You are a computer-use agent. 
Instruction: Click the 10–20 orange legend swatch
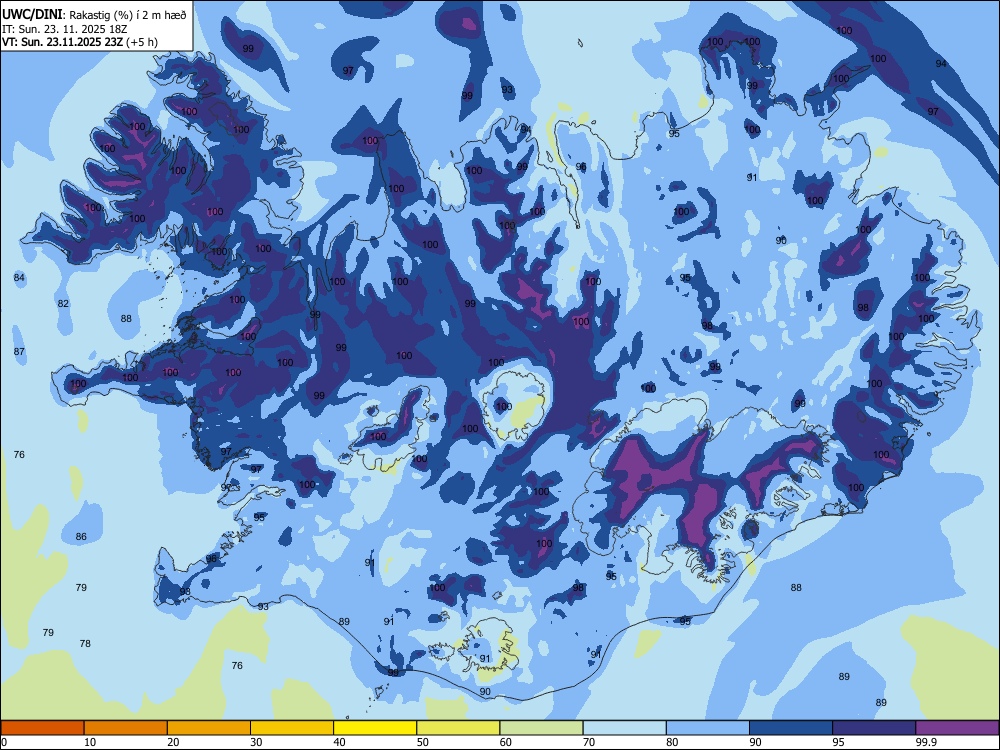tap(126, 728)
